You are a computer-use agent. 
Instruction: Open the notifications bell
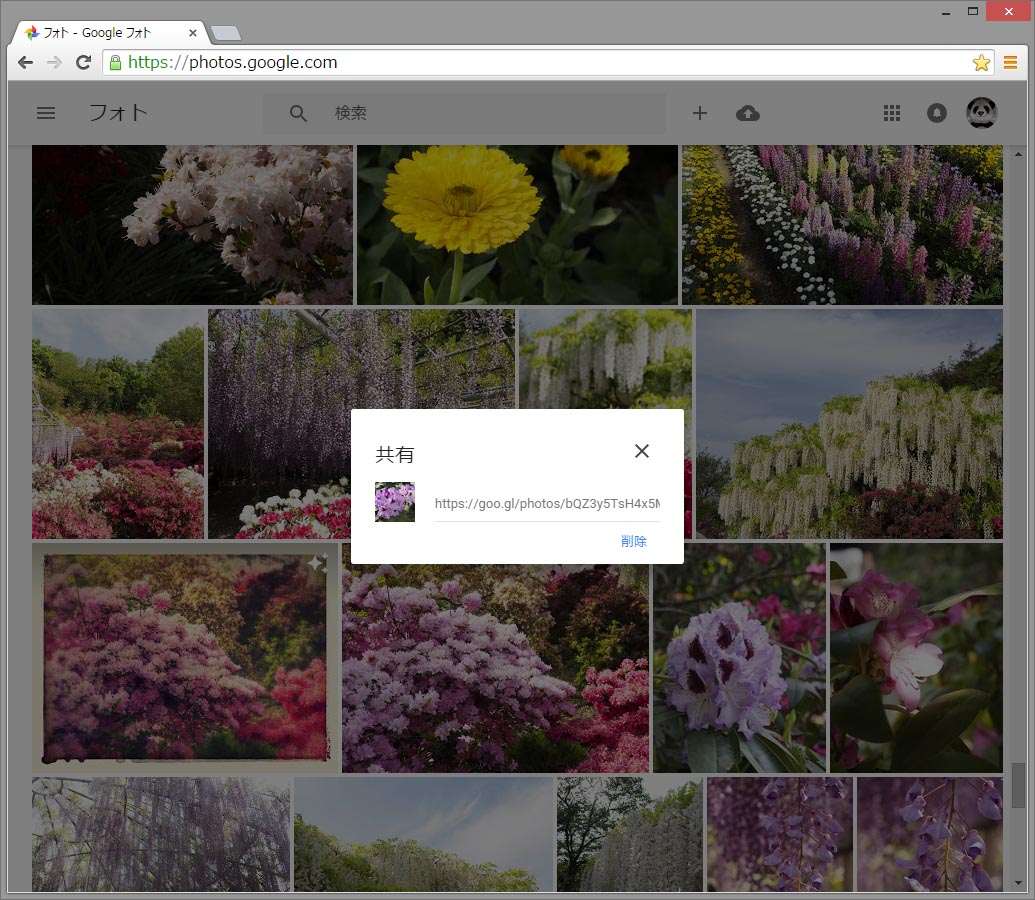click(936, 113)
